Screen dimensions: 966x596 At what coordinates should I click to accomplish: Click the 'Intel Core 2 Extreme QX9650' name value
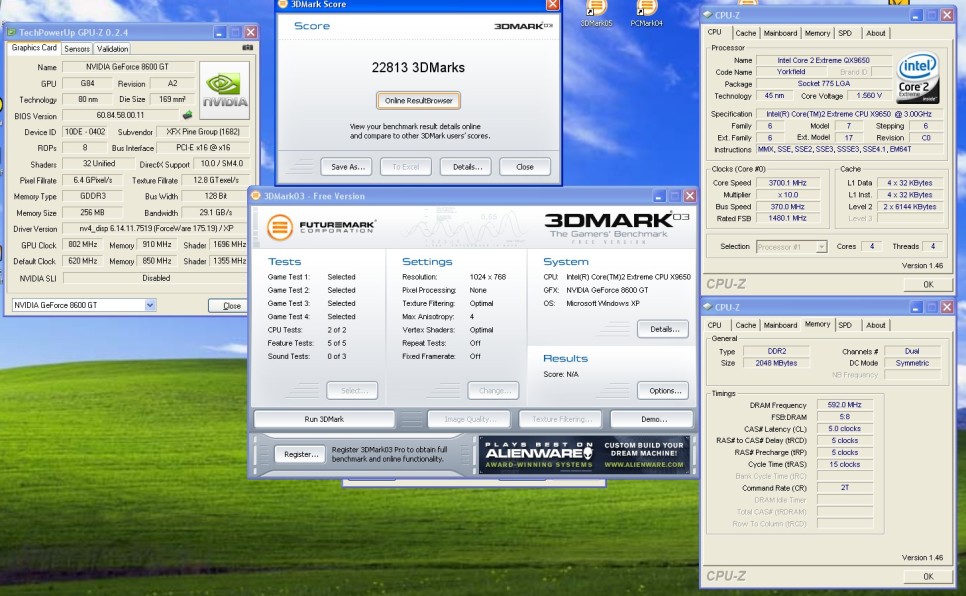point(823,60)
